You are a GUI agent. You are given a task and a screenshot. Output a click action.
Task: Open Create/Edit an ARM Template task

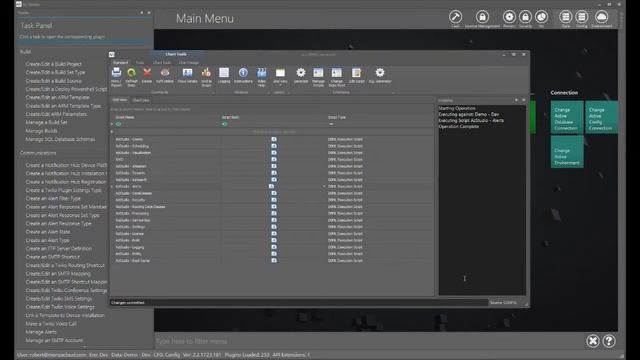[57, 98]
